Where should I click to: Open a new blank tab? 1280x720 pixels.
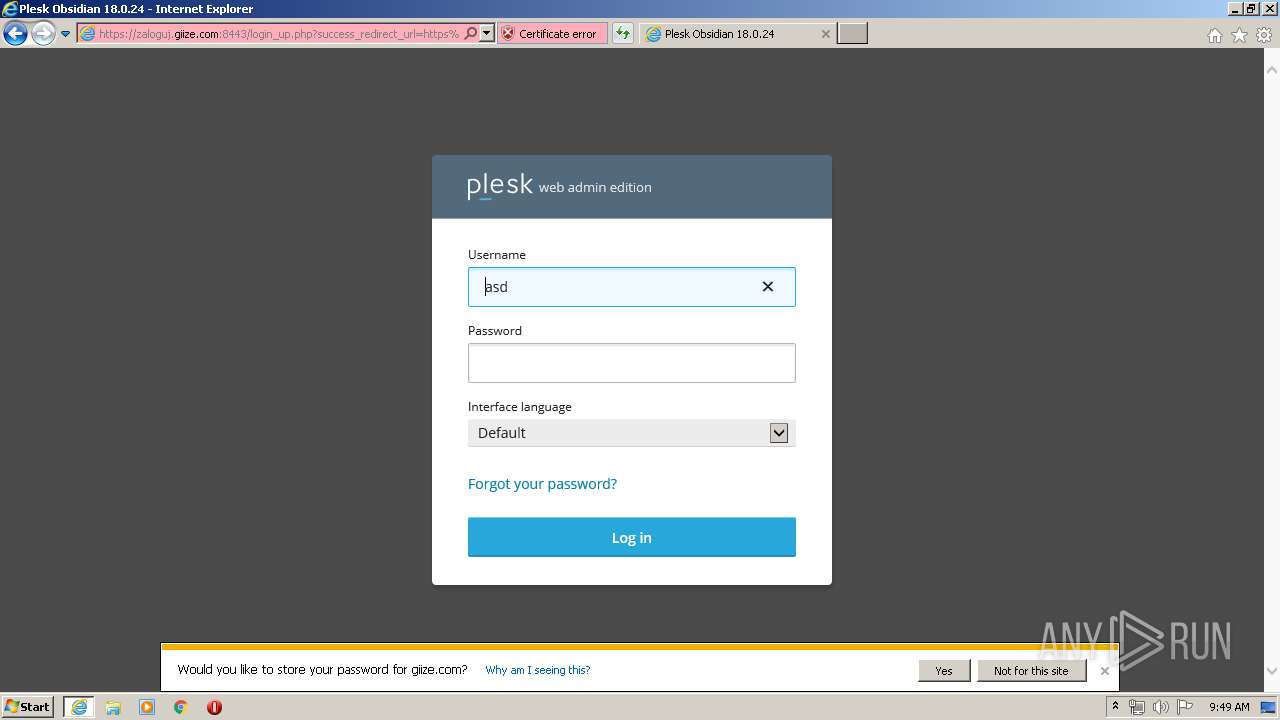click(852, 34)
